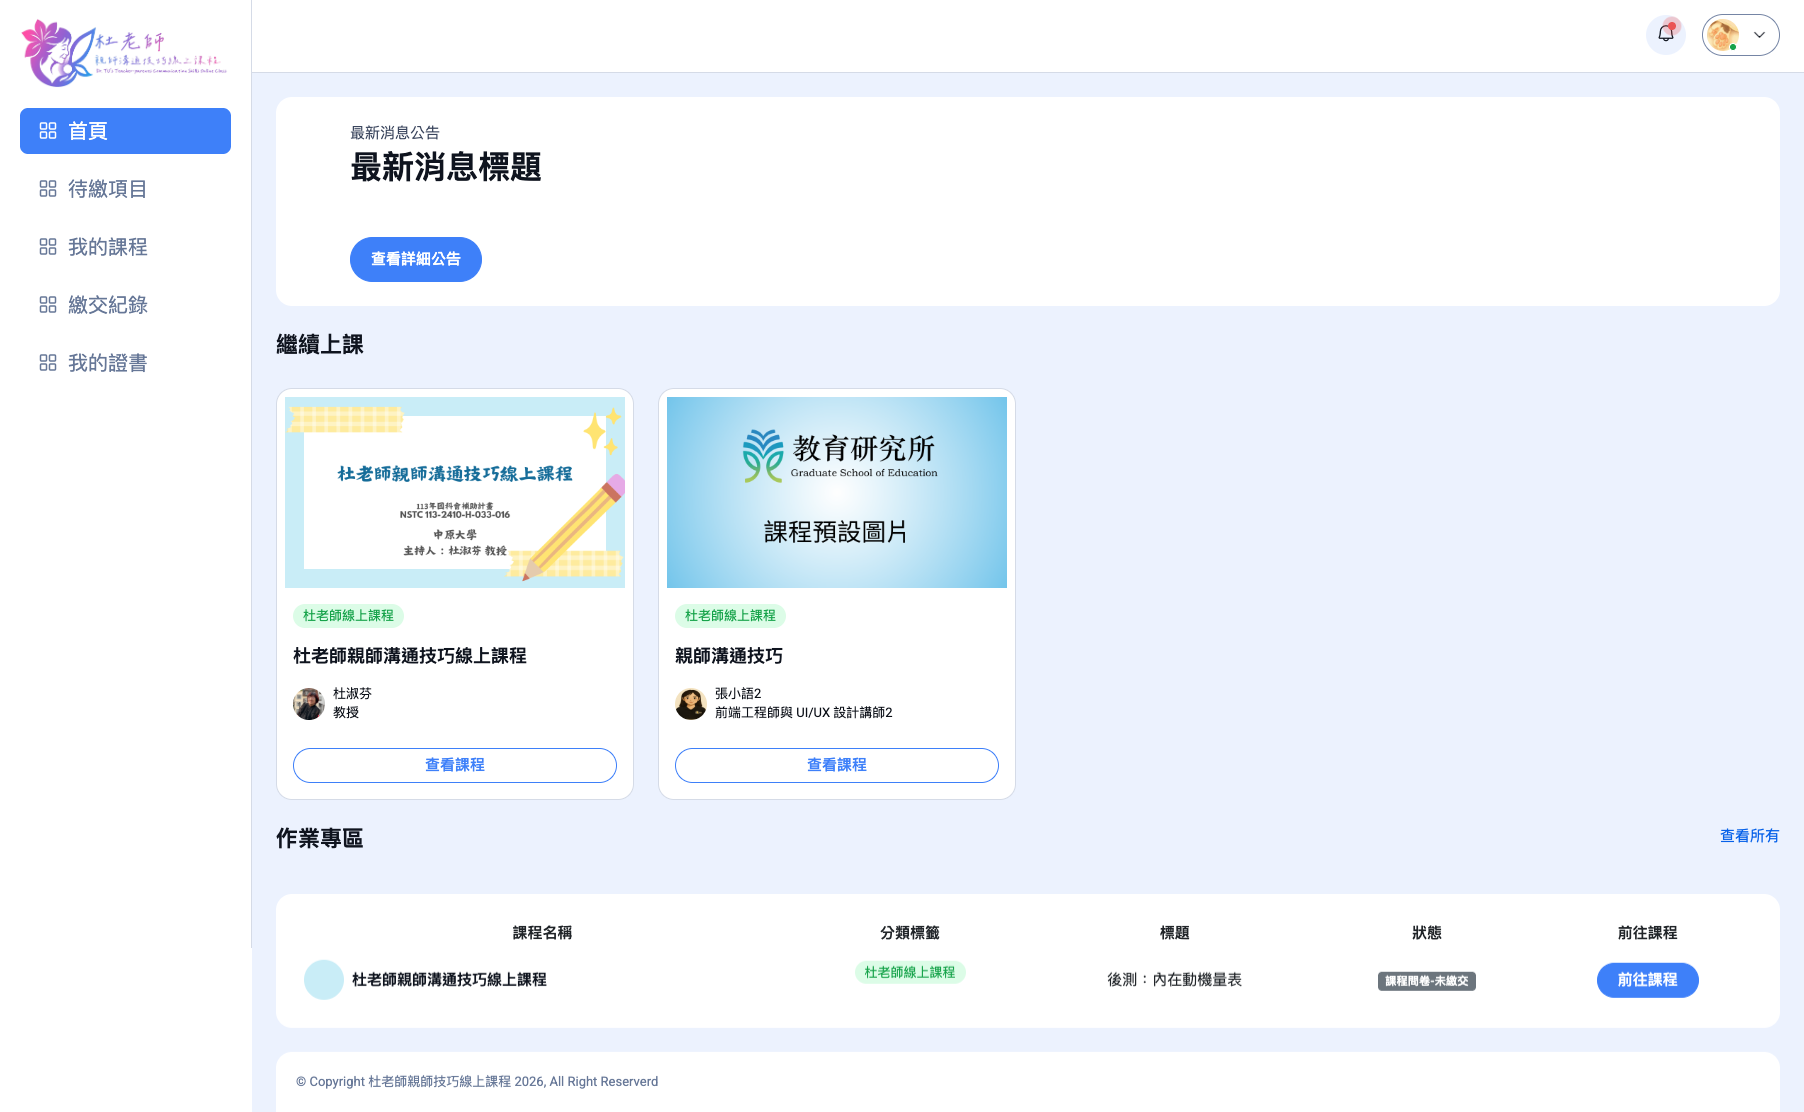Click the light blue circle in homework row
Viewport: 1804px width, 1112px height.
tap(323, 980)
